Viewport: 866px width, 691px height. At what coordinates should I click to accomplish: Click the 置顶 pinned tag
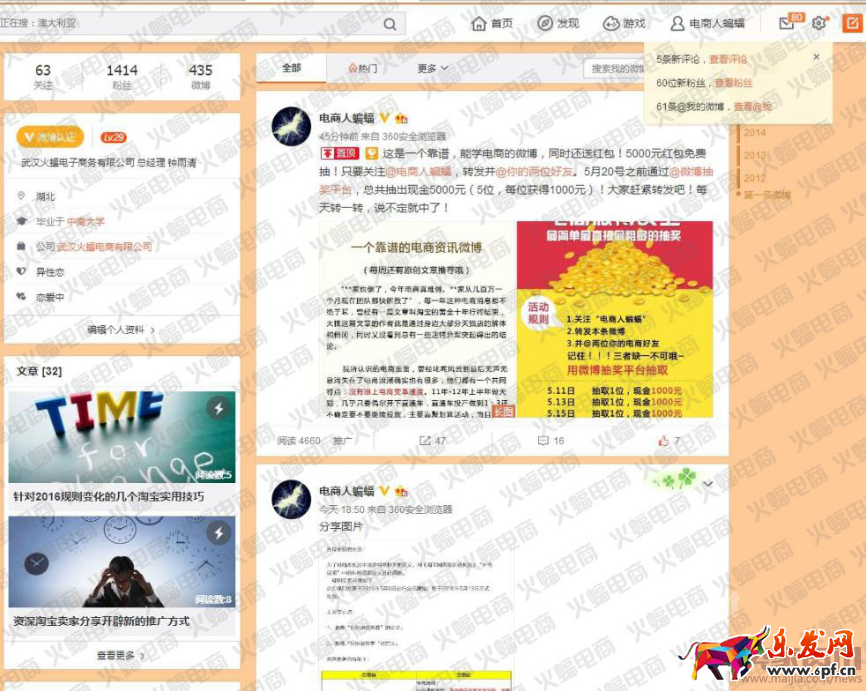[340, 153]
